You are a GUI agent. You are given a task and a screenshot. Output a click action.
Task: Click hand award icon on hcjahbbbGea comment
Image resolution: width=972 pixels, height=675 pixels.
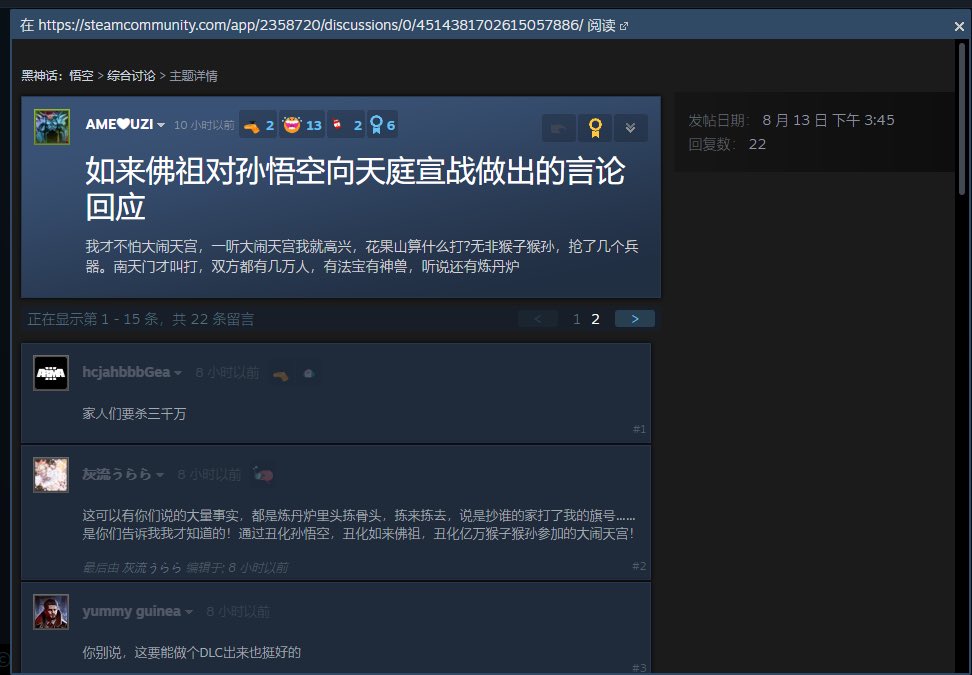280,374
